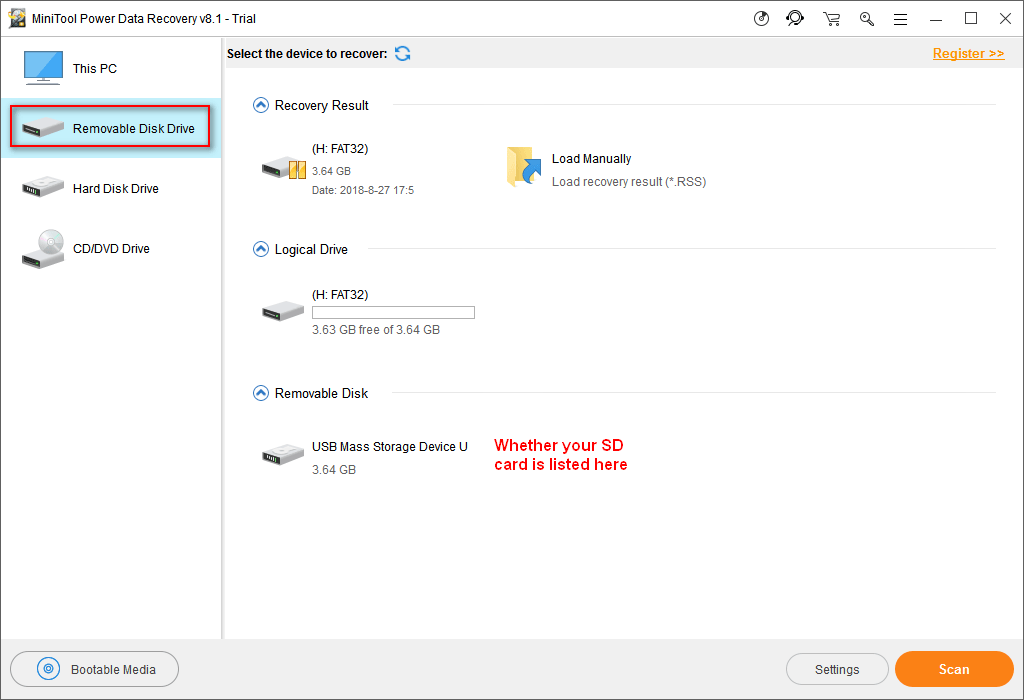Viewport: 1024px width, 700px height.
Task: Click Bootable Media button
Action: tap(95, 669)
